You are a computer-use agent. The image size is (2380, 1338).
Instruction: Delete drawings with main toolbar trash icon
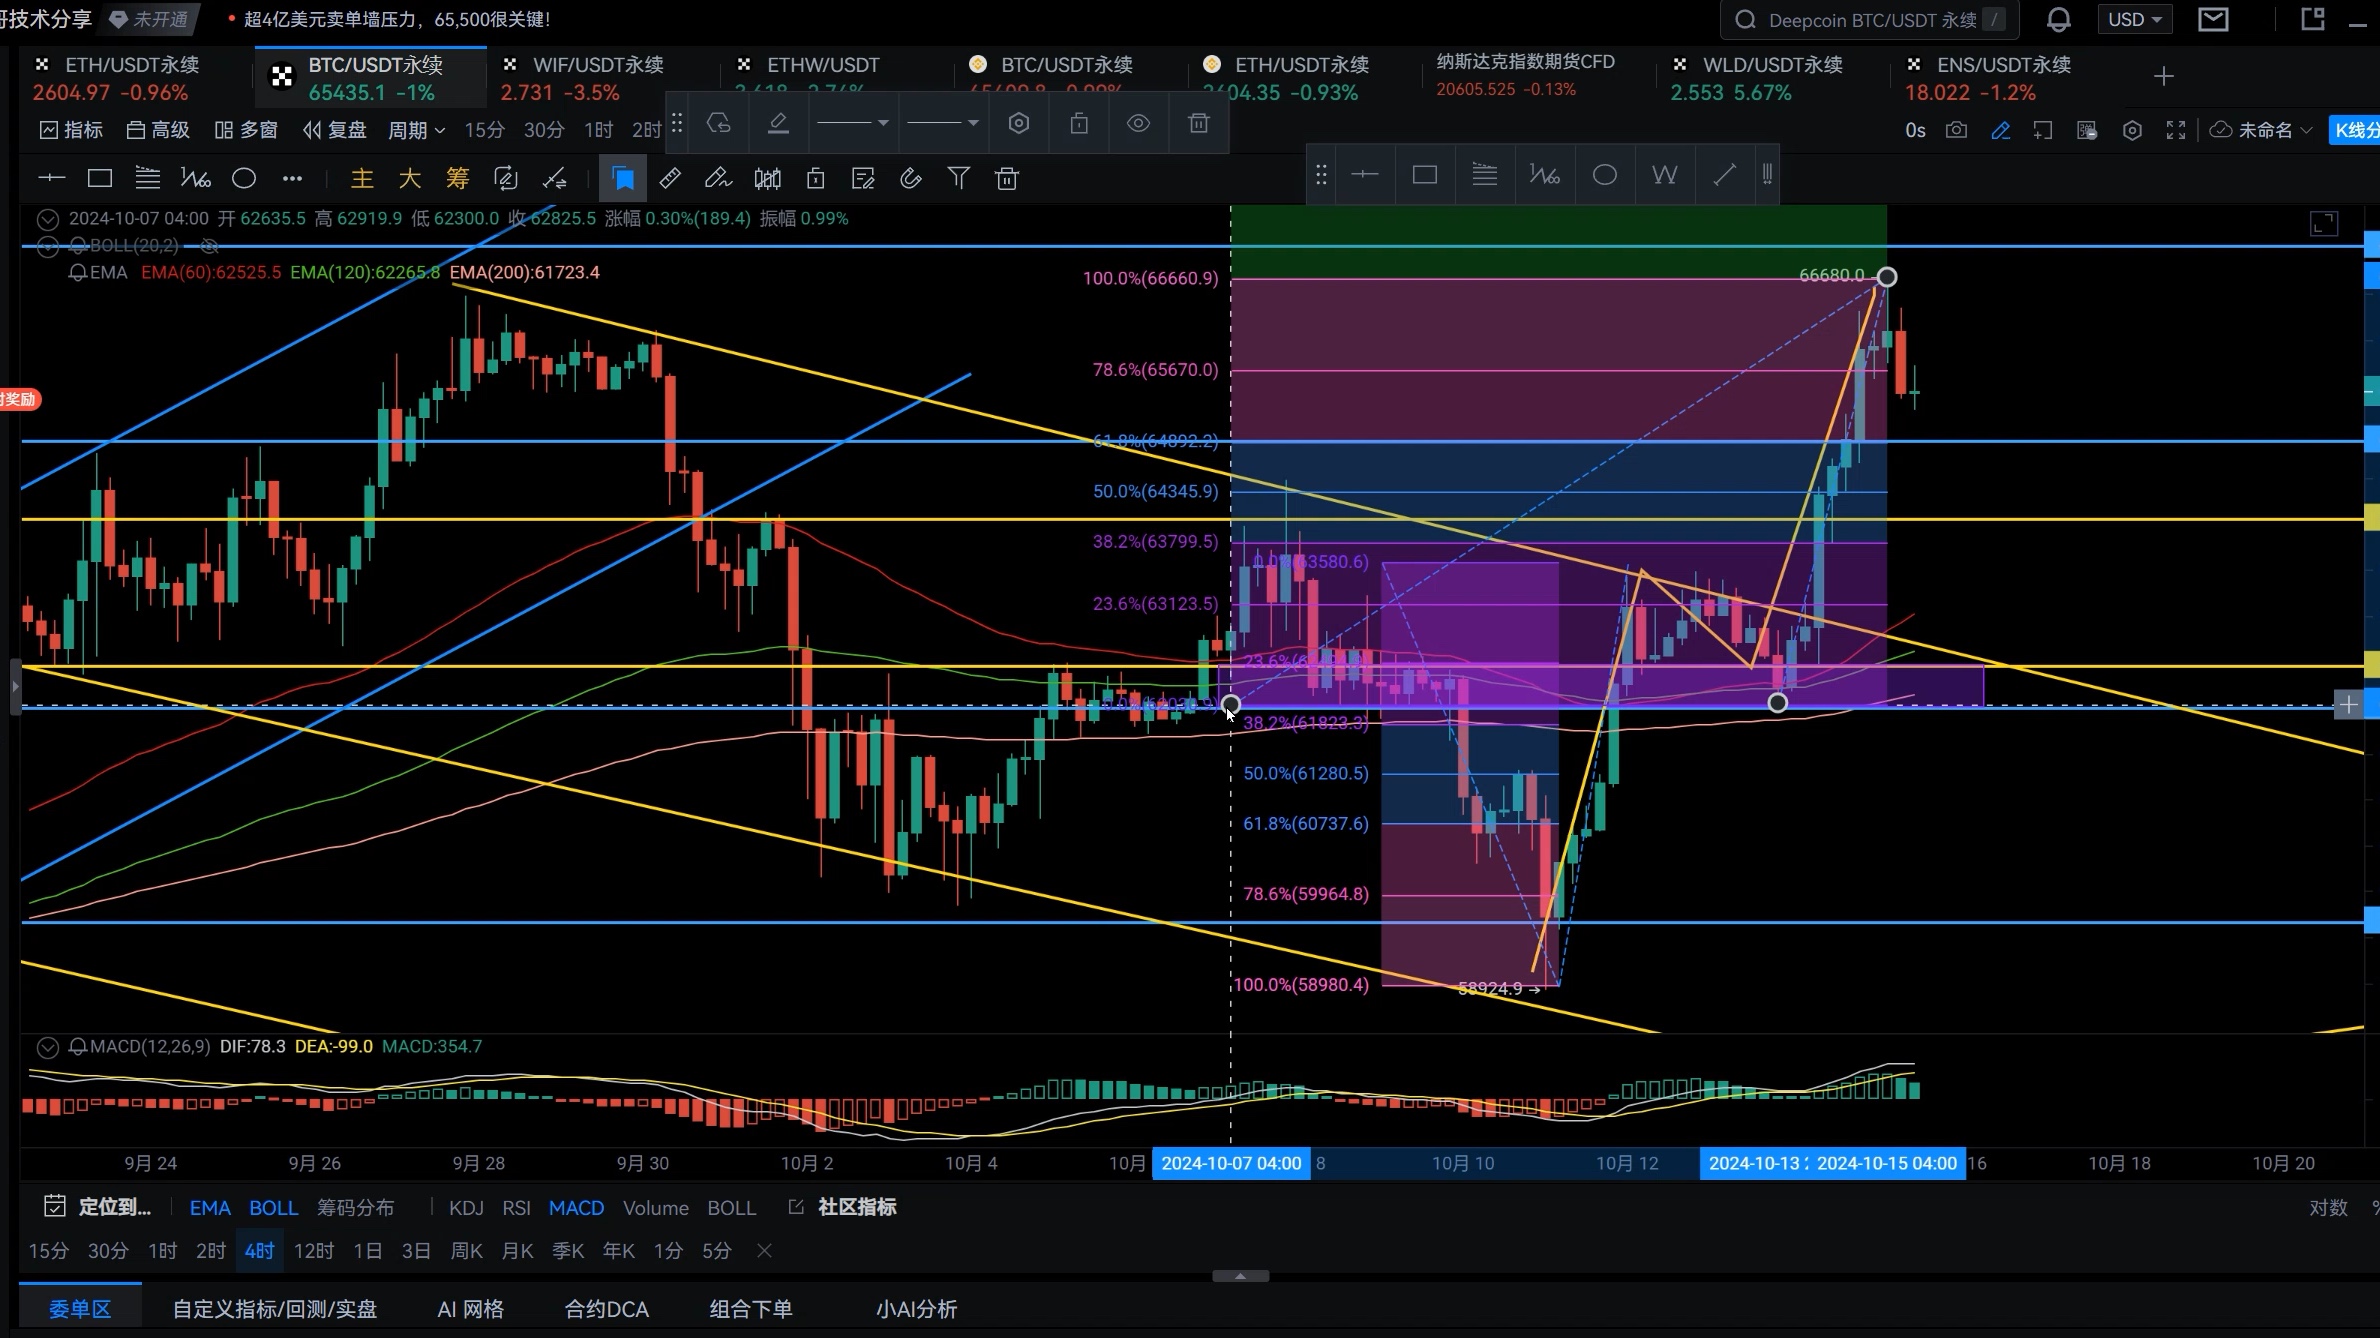pyautogui.click(x=1007, y=179)
